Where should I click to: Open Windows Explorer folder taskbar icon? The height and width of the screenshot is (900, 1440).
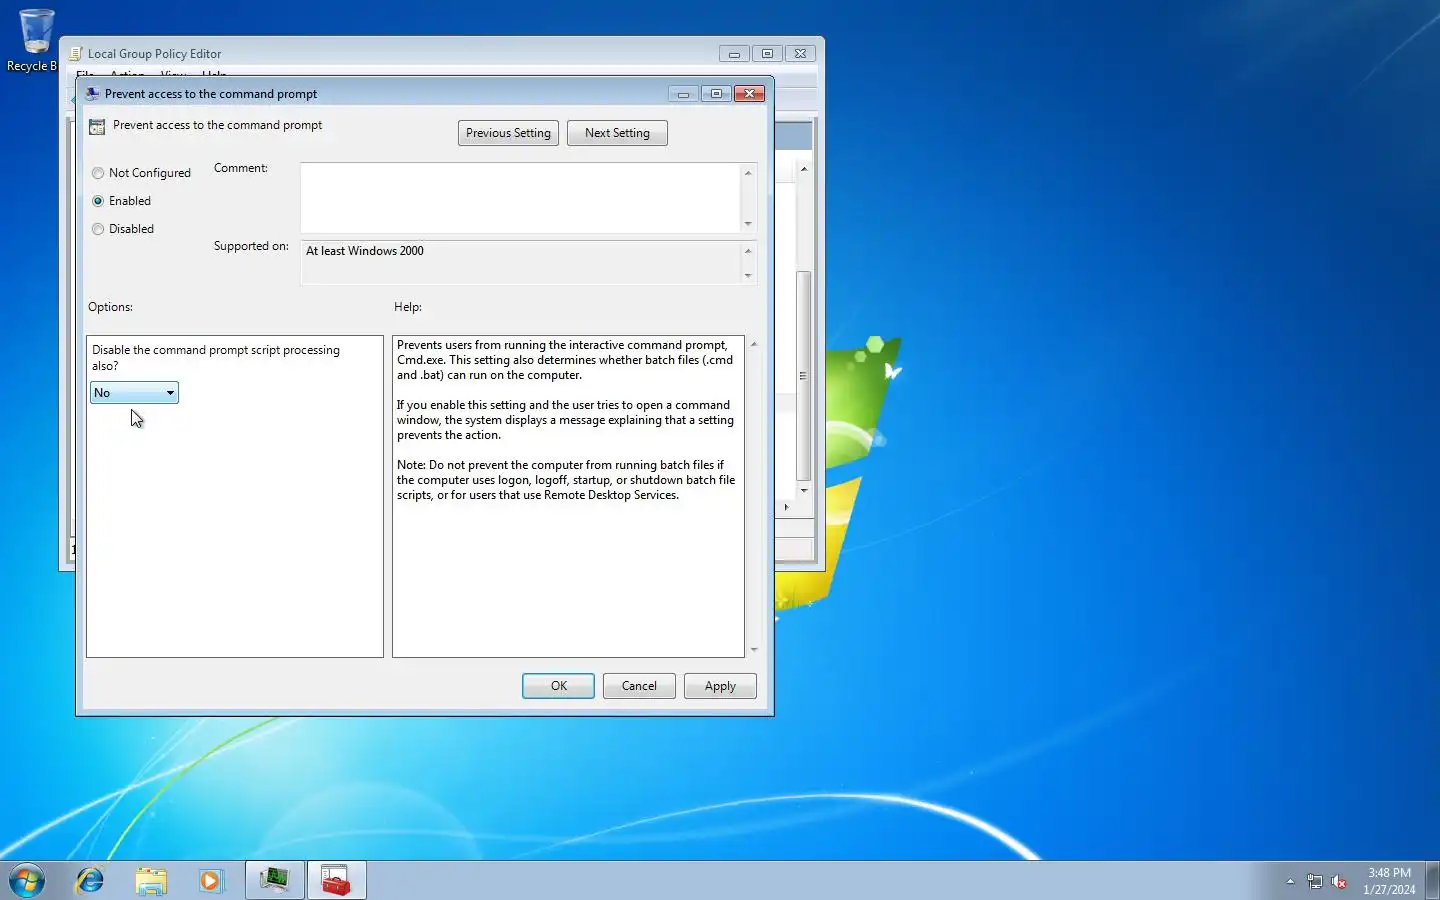tap(151, 880)
